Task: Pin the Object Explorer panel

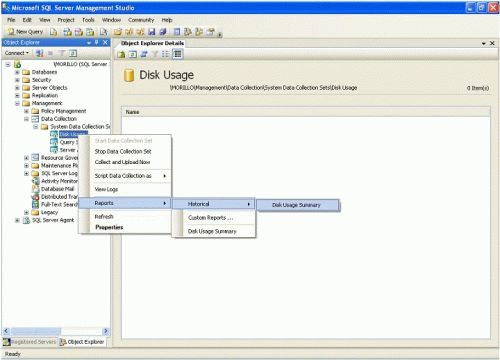Action: tap(97, 42)
